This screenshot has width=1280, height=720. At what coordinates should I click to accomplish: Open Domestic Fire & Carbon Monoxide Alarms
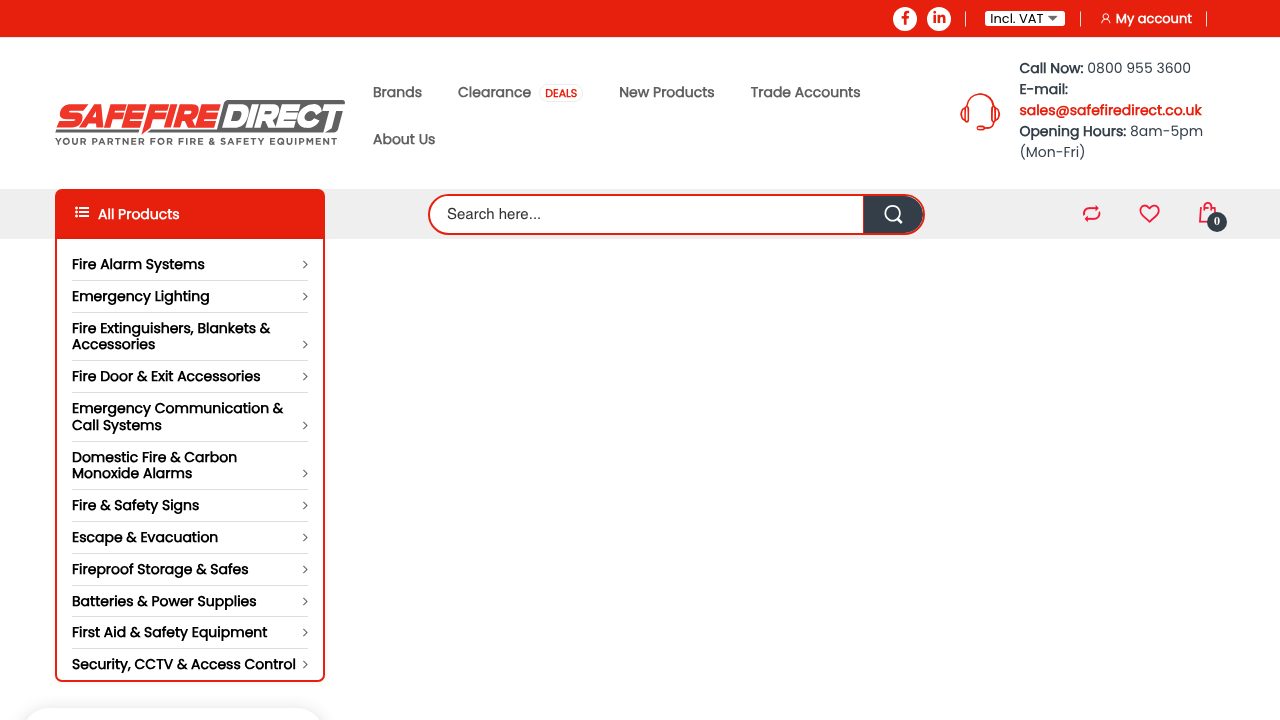click(x=155, y=465)
